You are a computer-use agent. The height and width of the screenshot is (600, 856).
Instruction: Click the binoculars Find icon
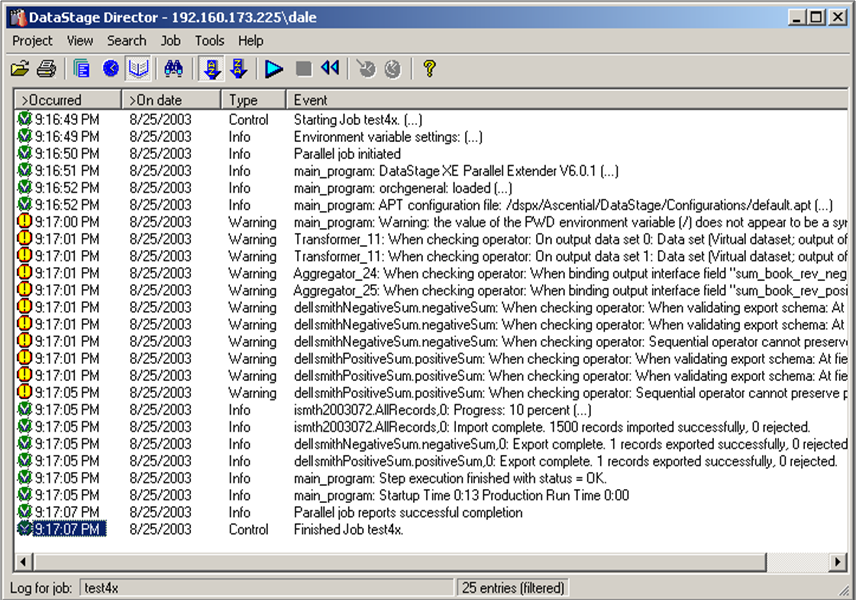[173, 69]
